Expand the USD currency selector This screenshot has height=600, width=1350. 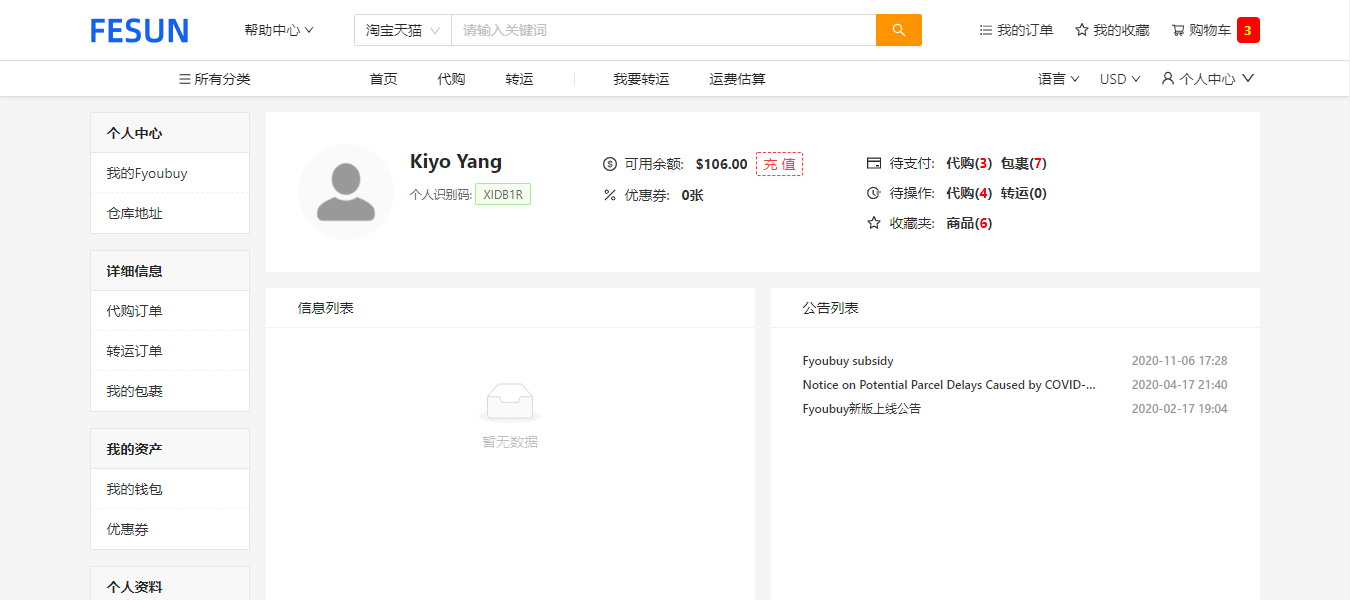[1119, 79]
